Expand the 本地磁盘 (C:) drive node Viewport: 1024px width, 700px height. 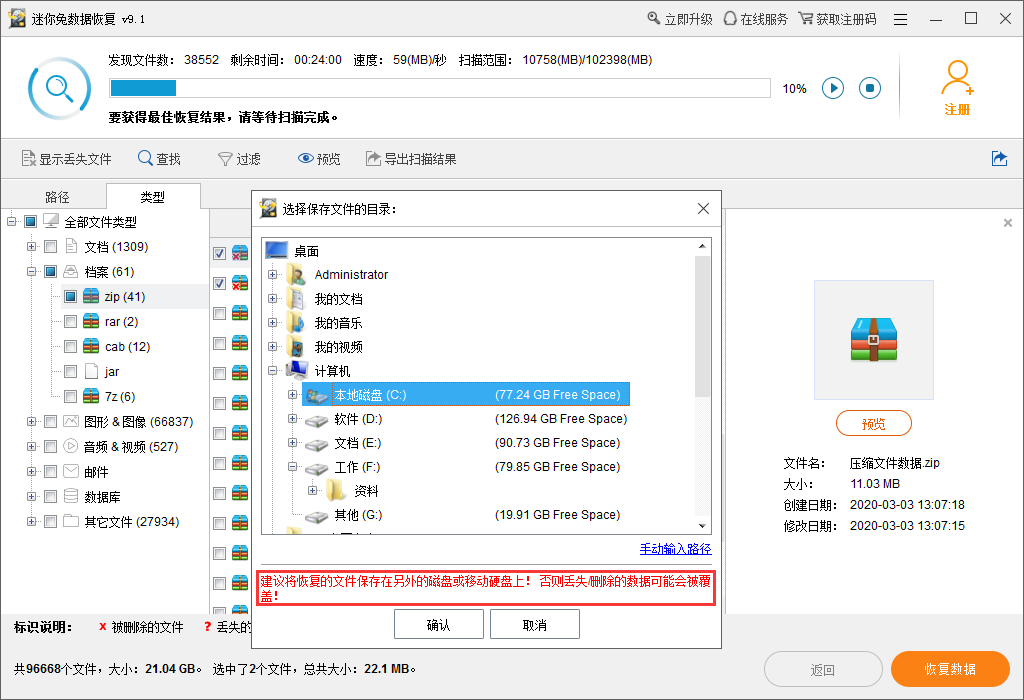(293, 394)
